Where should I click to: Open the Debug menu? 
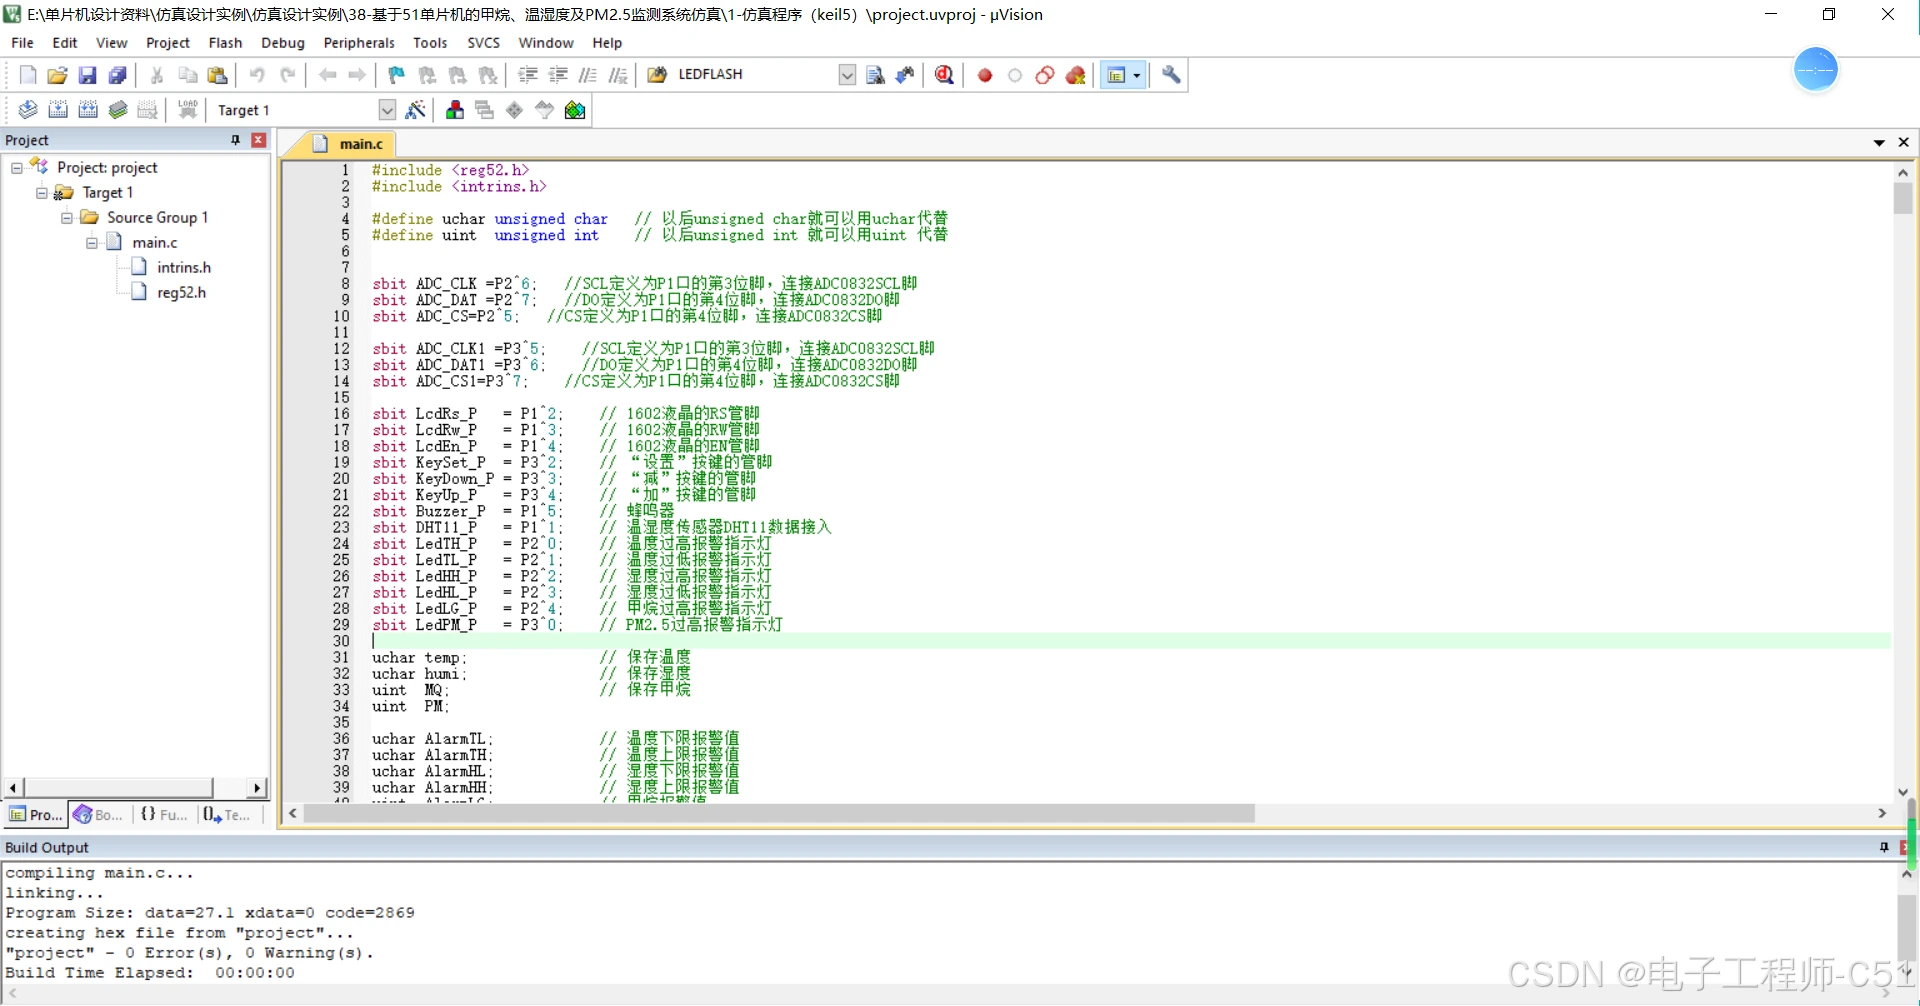click(x=283, y=43)
